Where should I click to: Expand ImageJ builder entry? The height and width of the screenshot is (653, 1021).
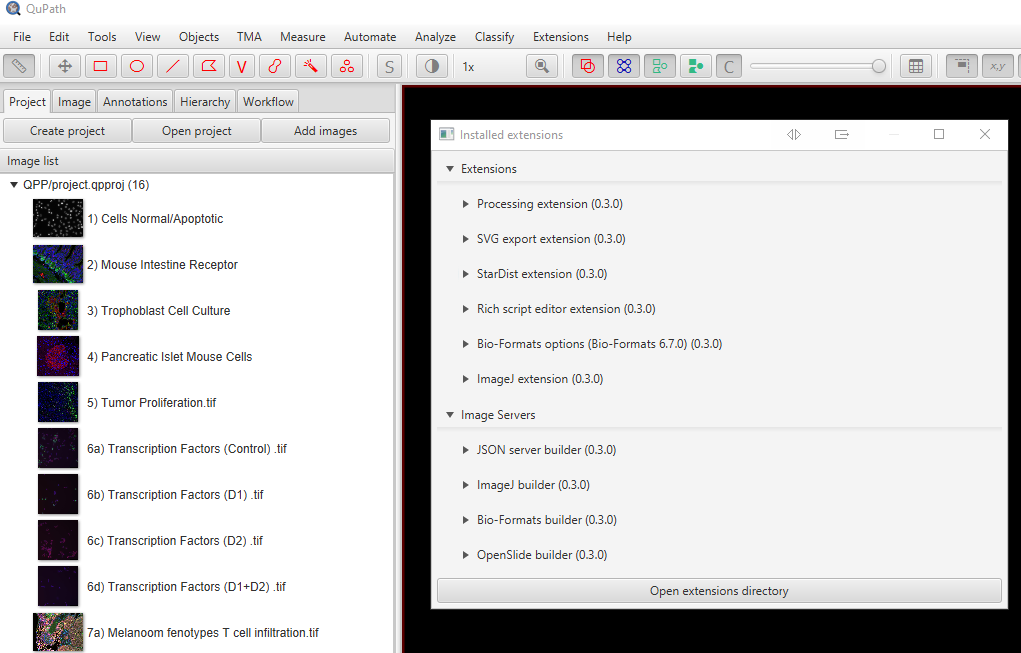466,485
